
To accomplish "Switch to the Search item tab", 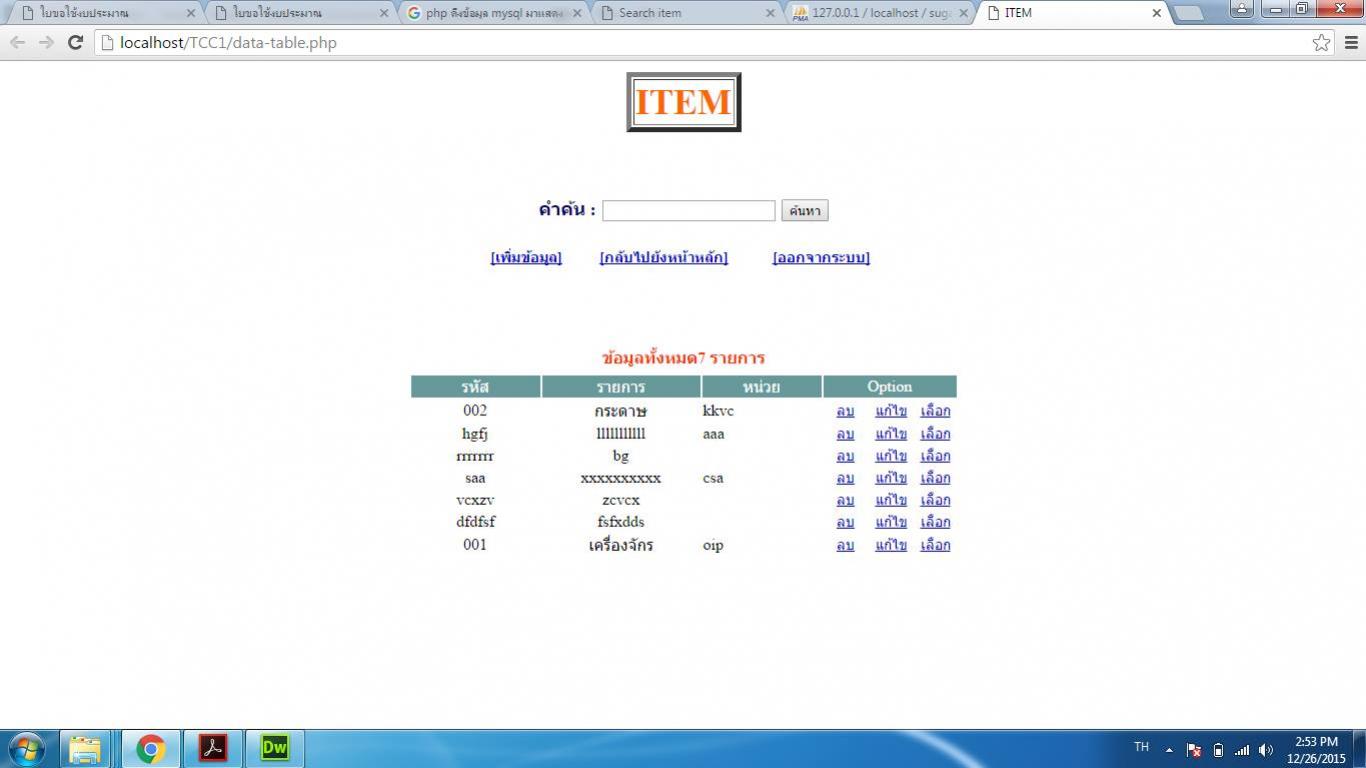I will 686,13.
